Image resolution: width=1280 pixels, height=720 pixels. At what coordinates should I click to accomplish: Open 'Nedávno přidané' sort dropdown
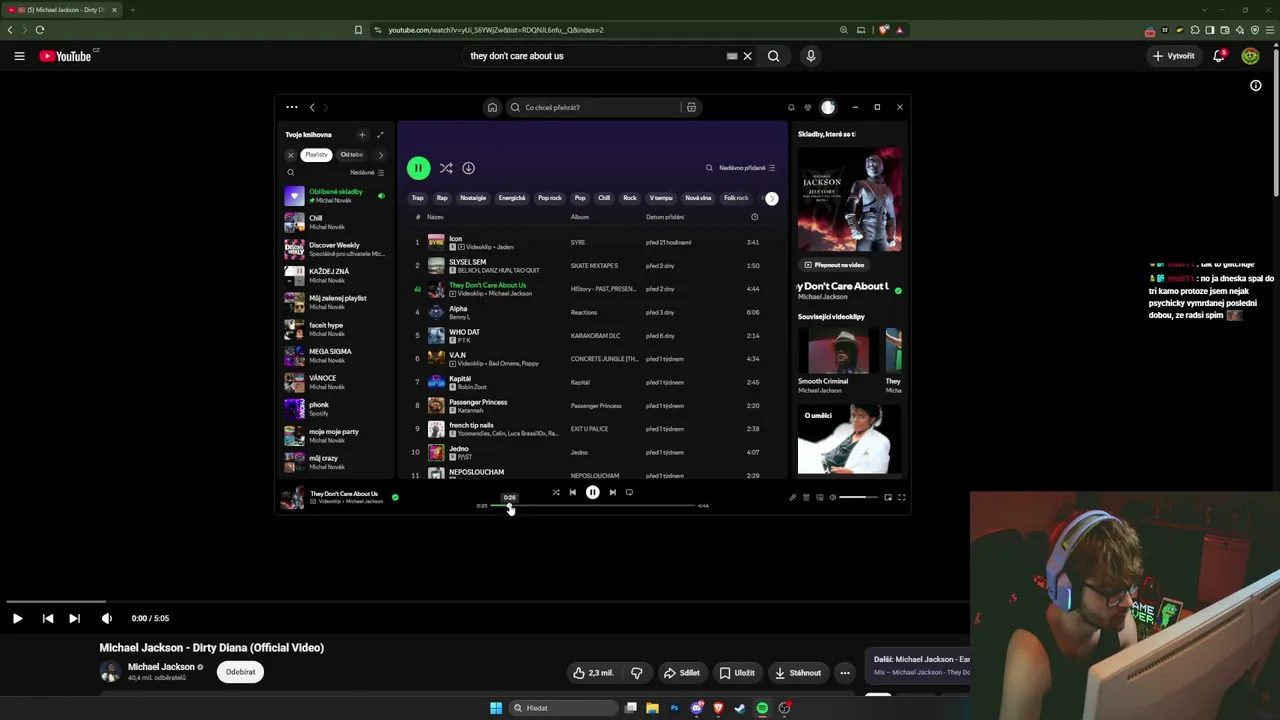coord(747,168)
